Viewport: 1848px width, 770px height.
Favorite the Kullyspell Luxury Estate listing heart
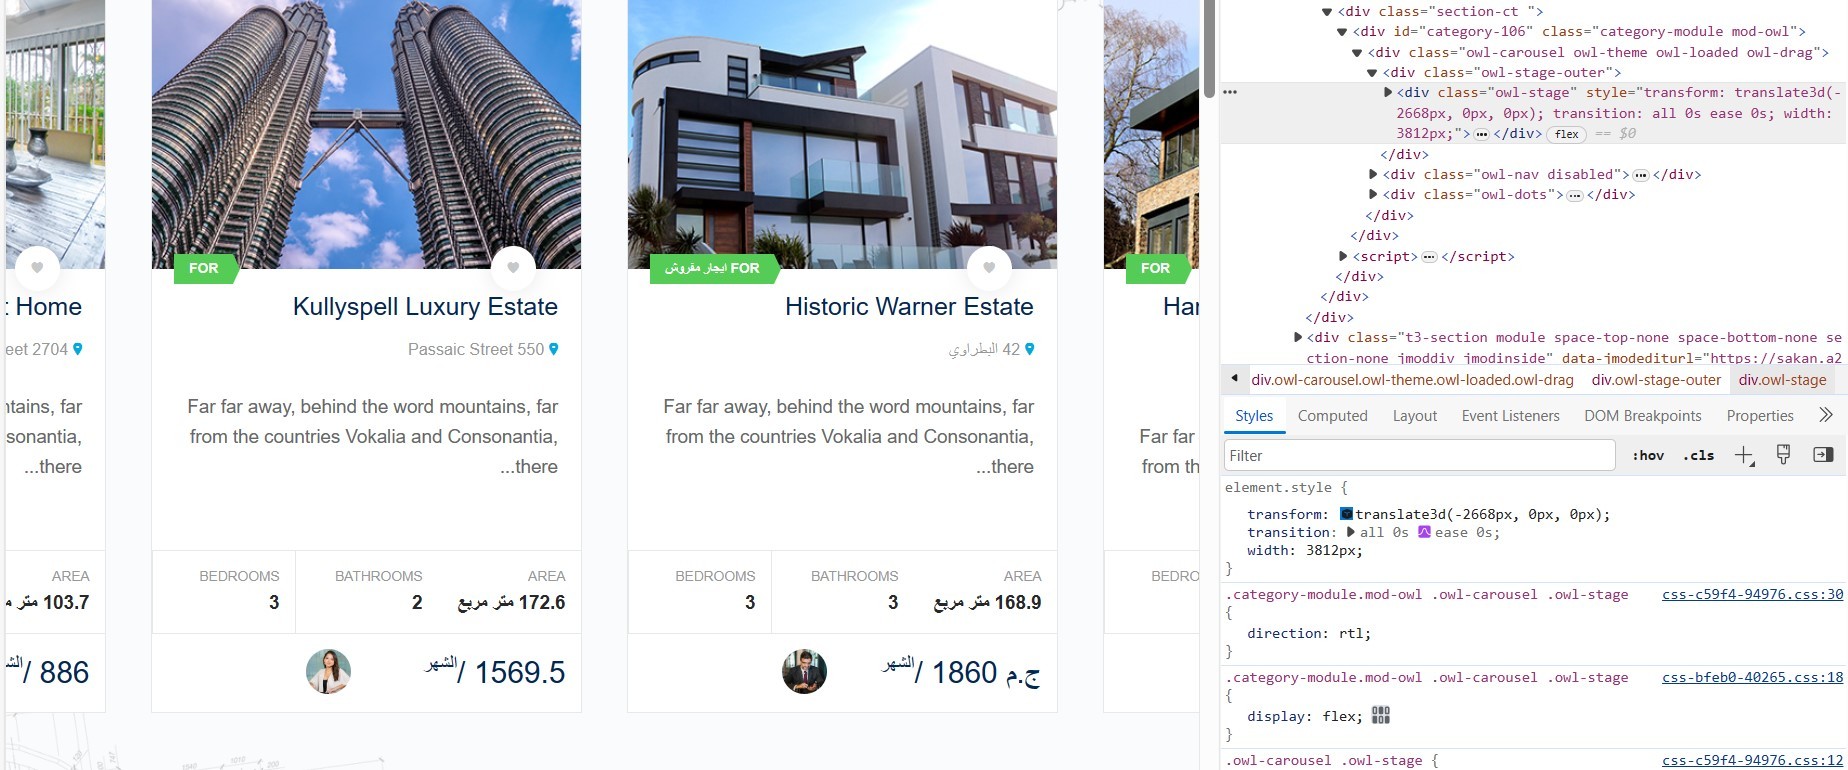[x=513, y=268]
